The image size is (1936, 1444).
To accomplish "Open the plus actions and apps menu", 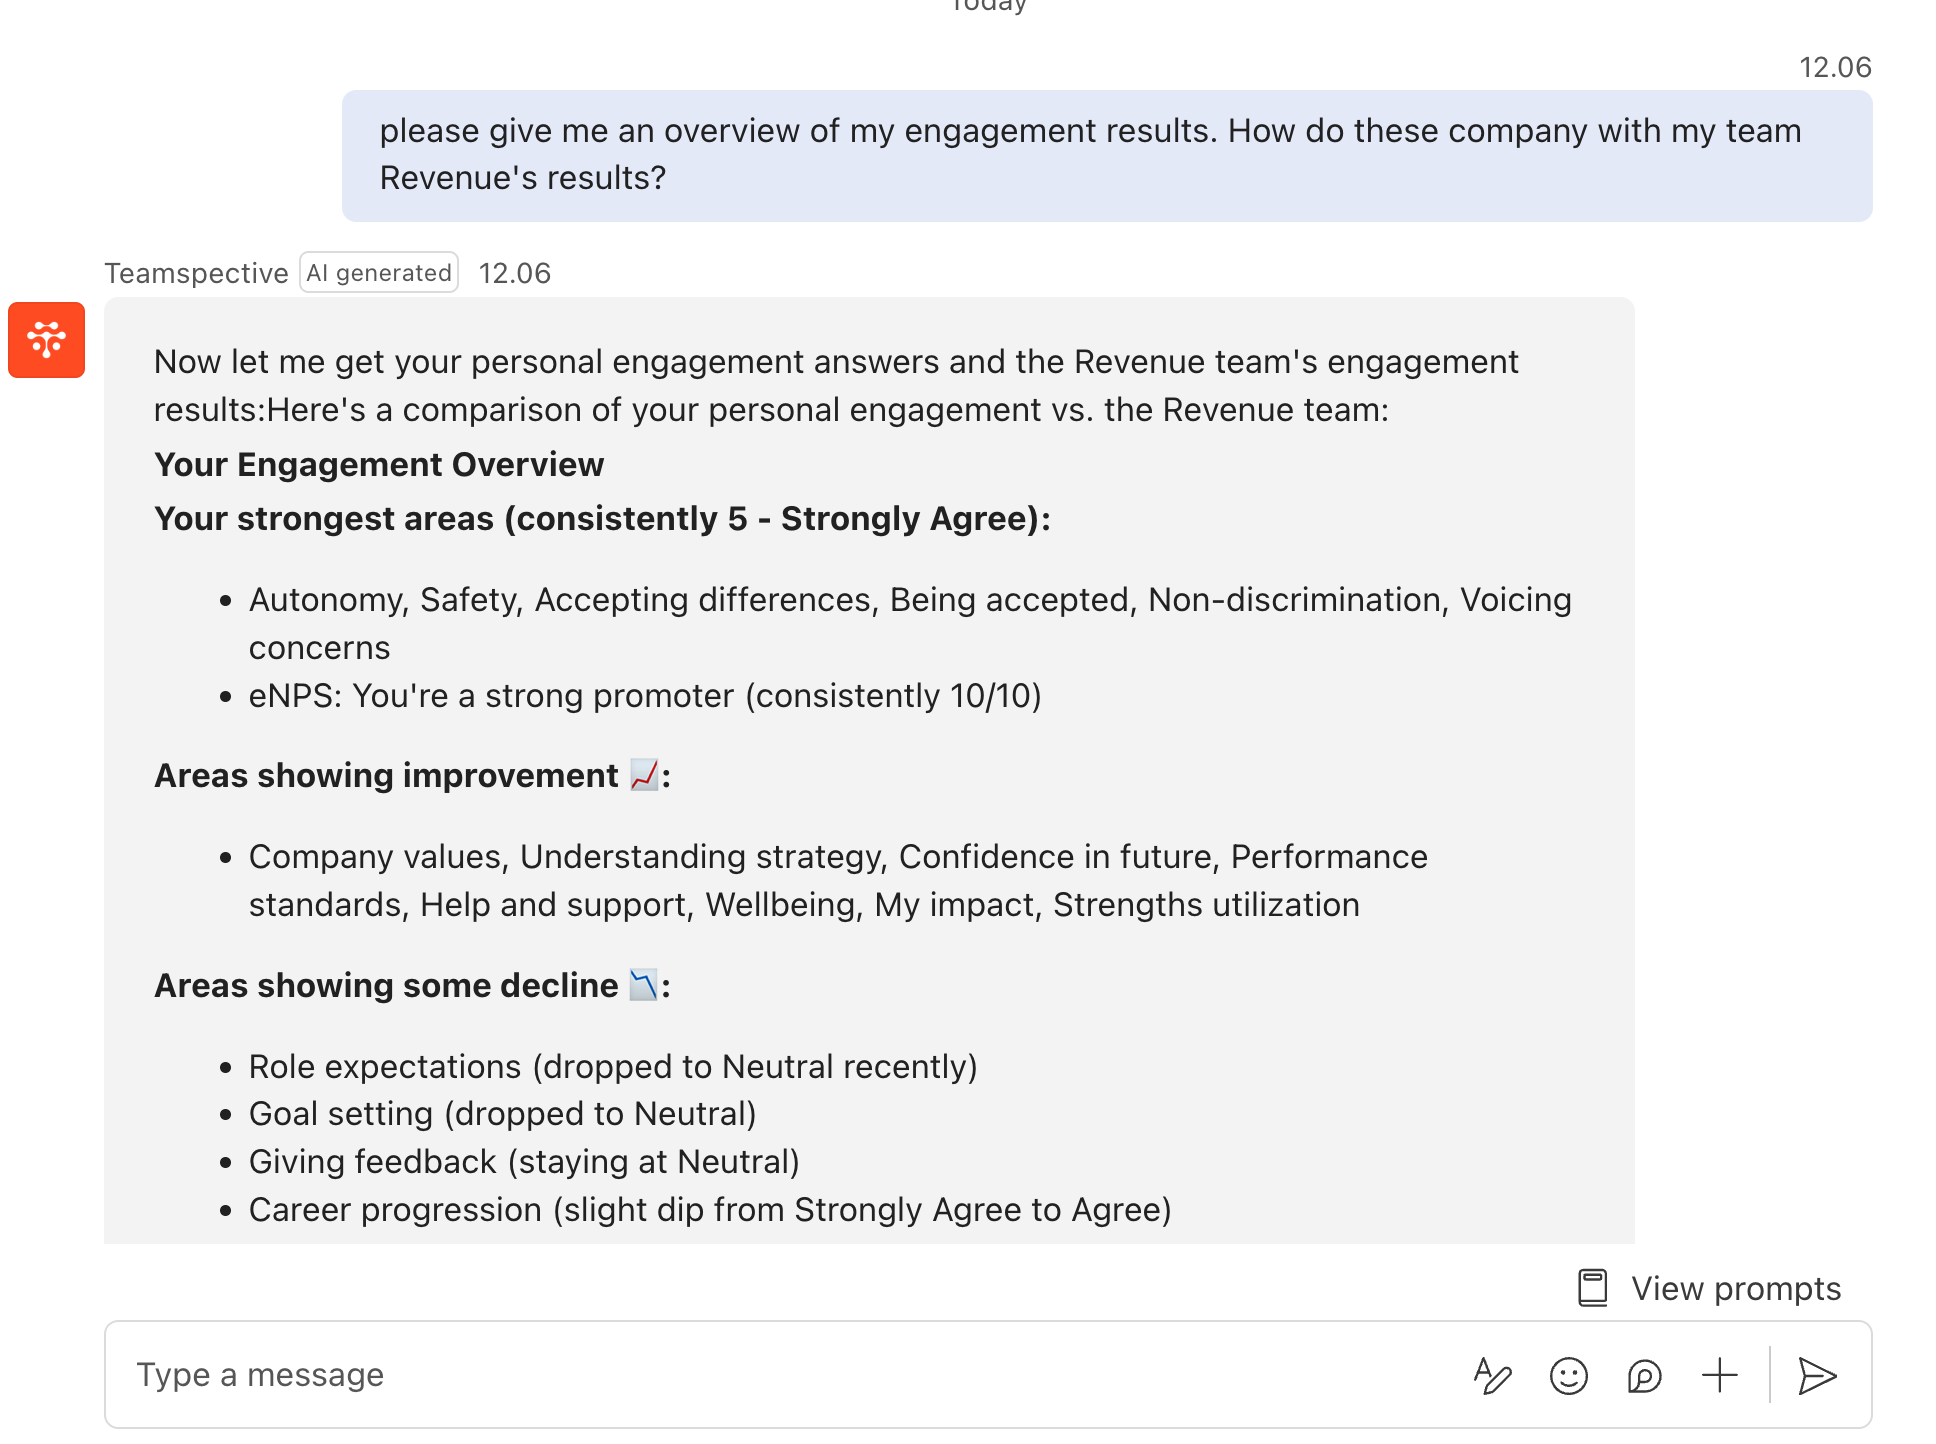I will 1720,1376.
